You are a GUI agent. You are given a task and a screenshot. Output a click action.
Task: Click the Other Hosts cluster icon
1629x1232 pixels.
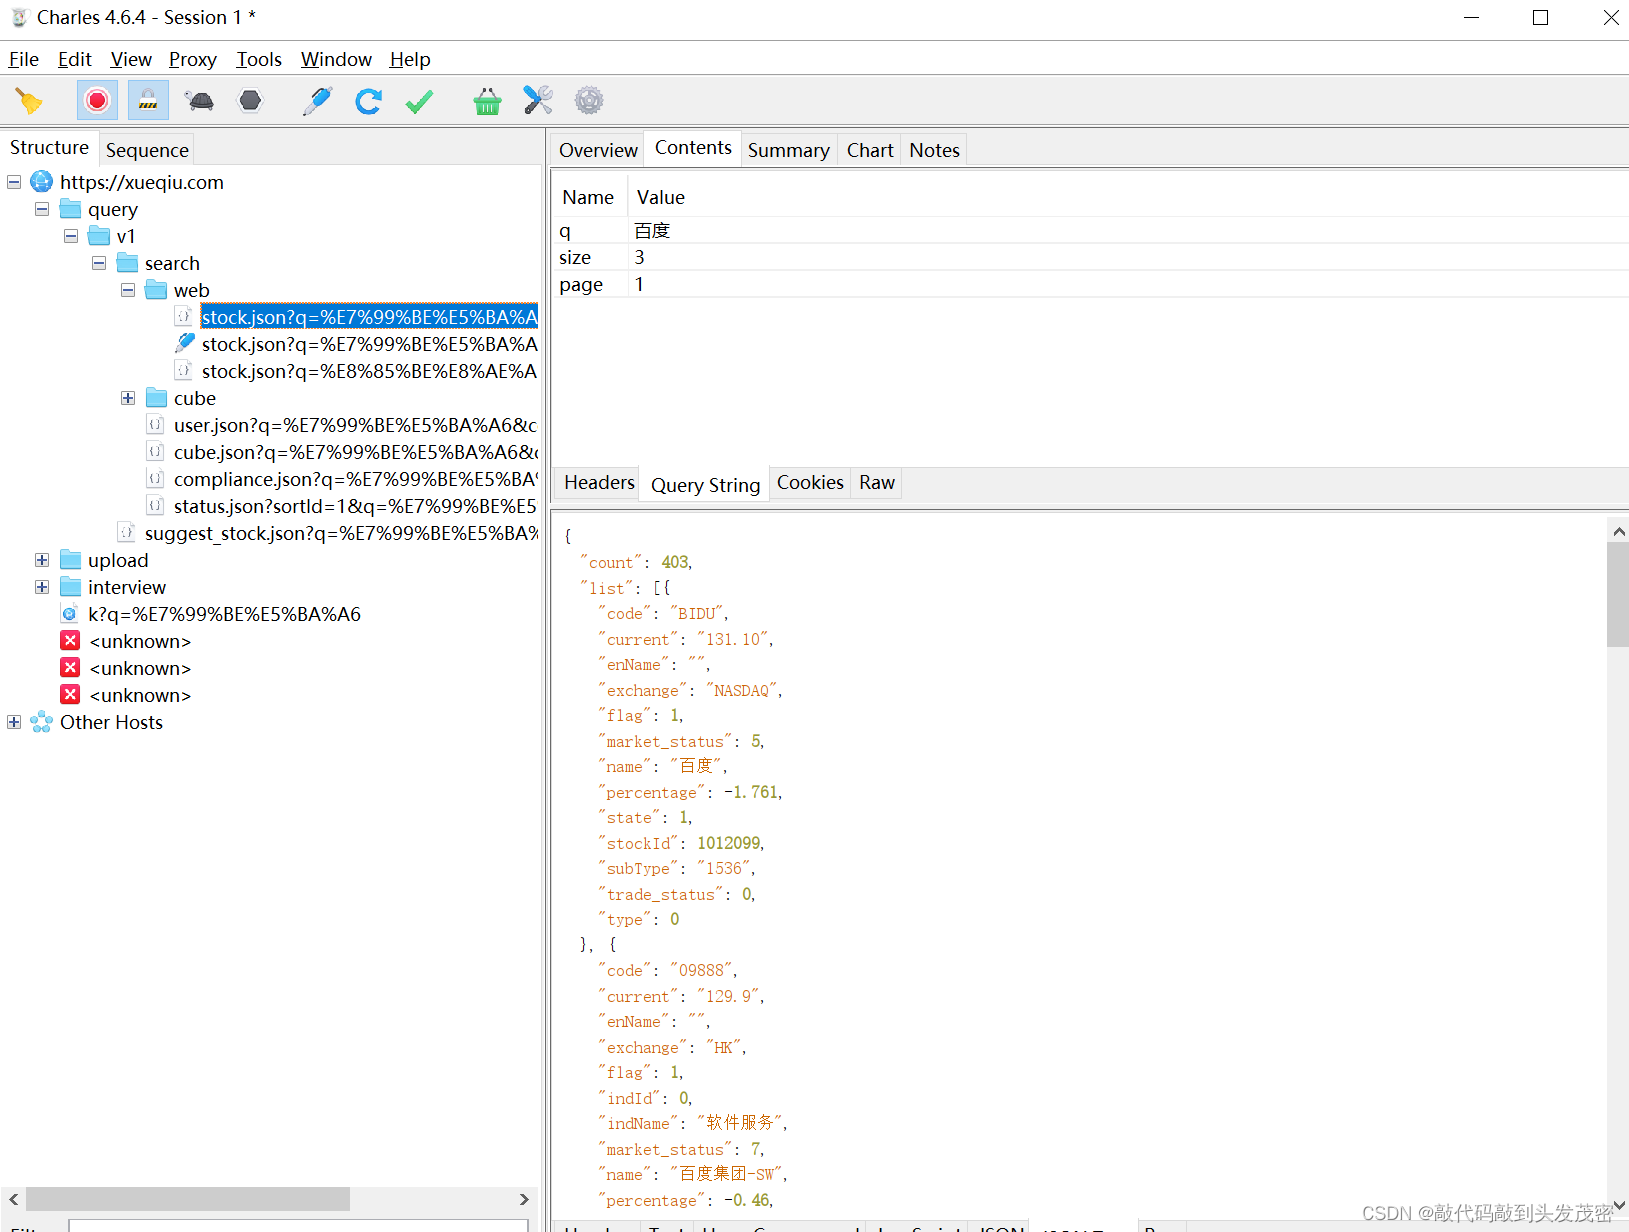[41, 722]
